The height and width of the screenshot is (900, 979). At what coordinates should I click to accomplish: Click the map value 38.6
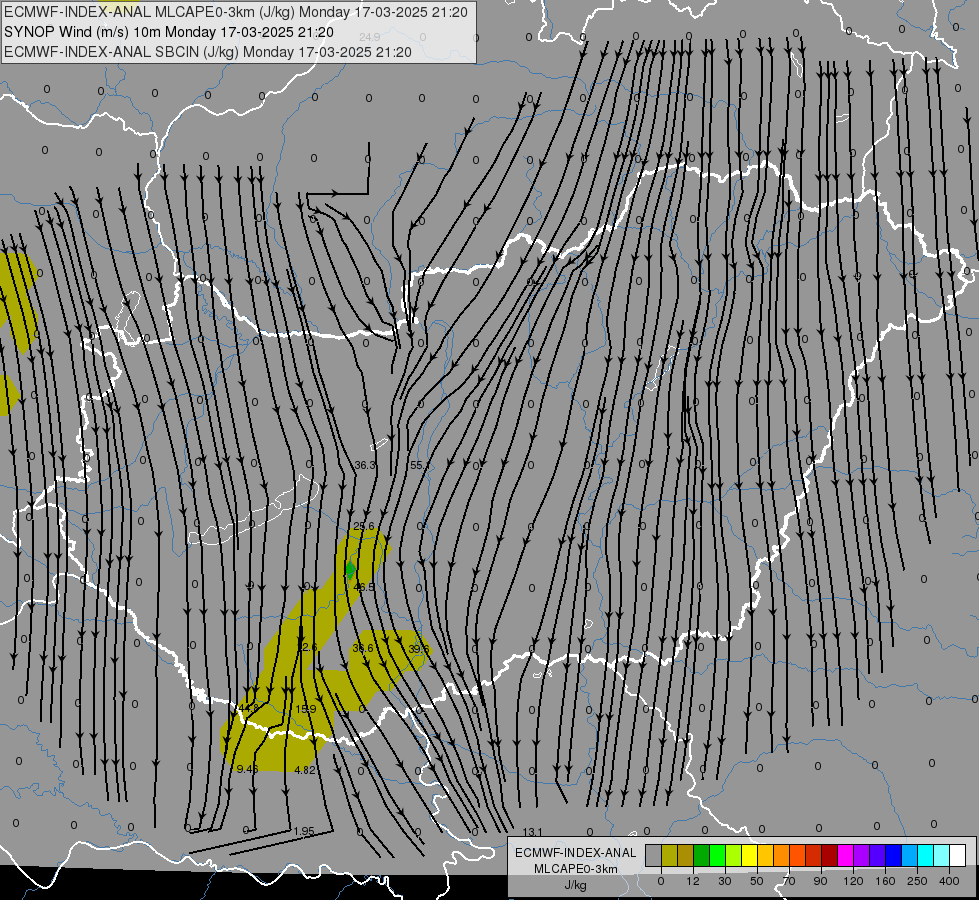tap(363, 648)
